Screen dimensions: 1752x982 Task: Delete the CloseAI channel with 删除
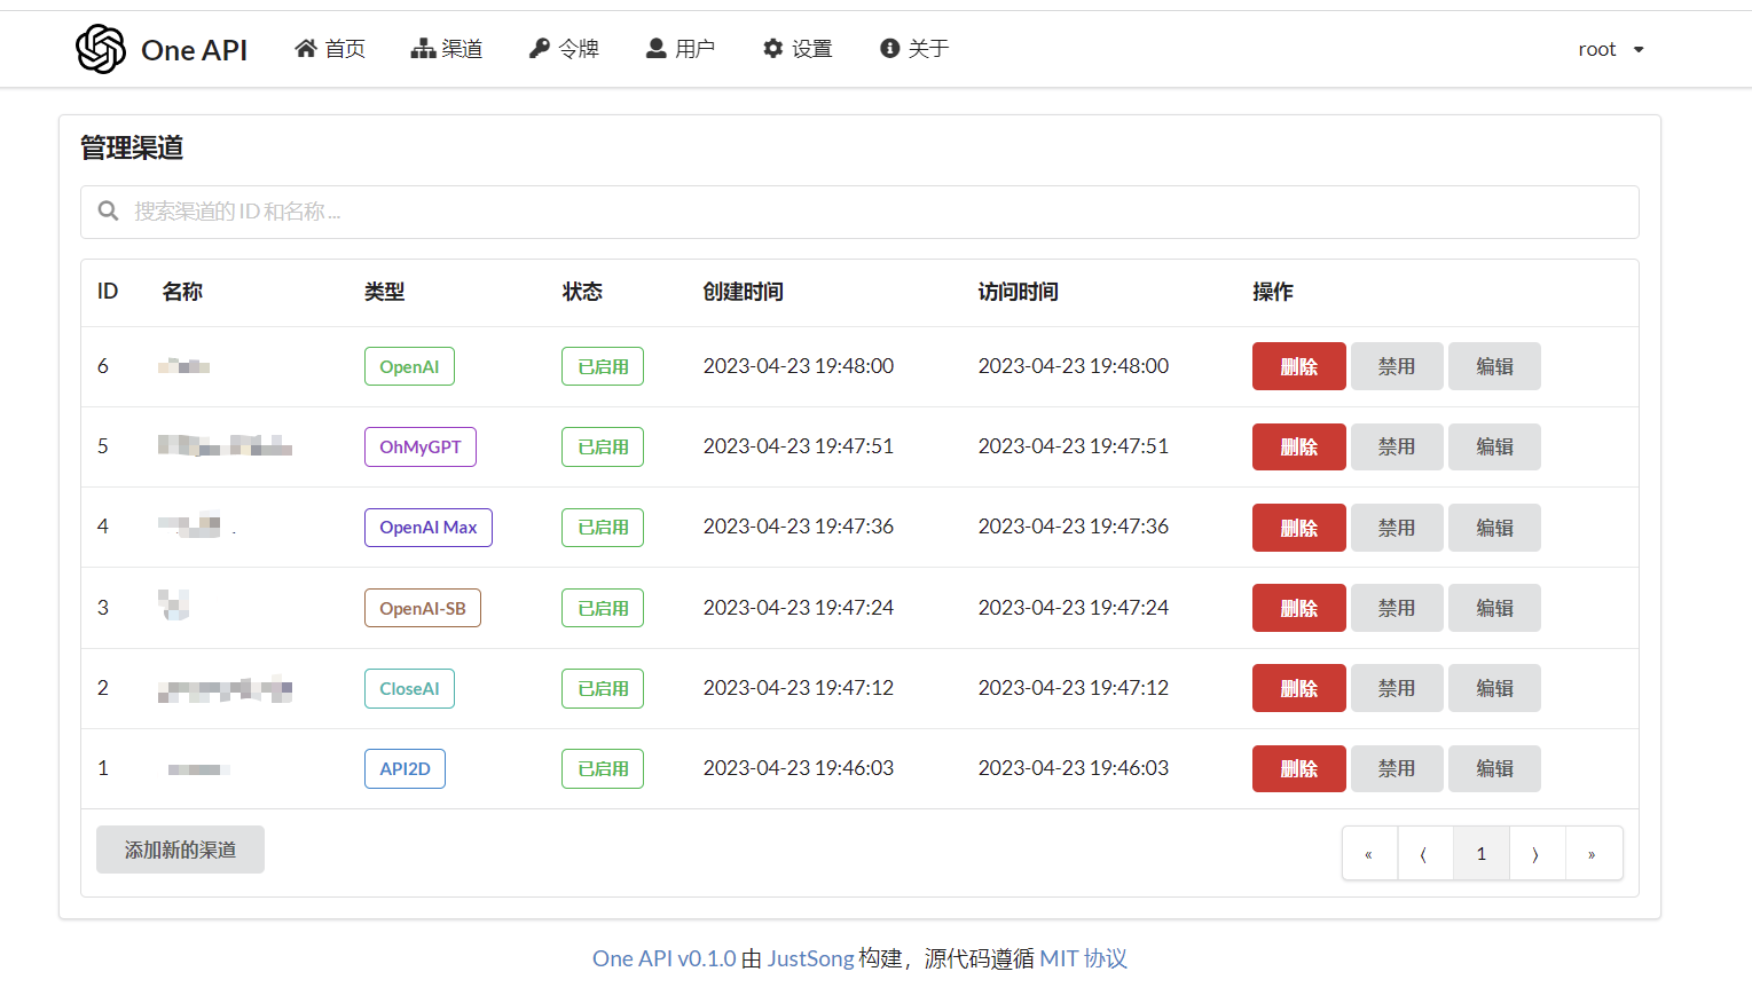tap(1298, 689)
